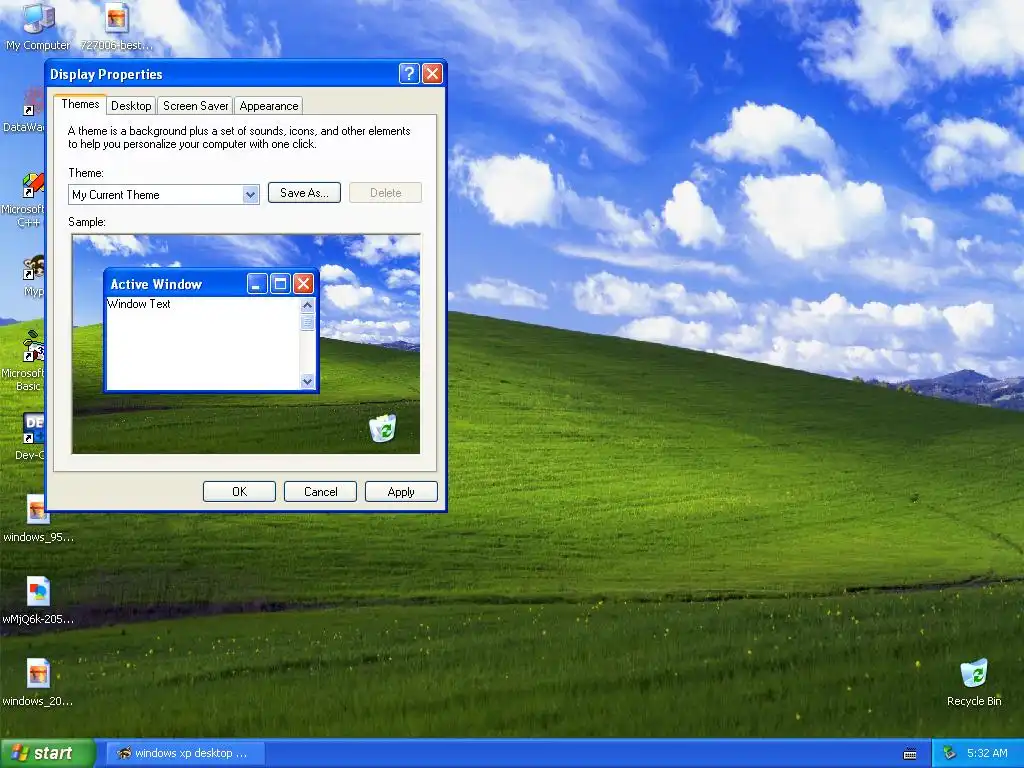This screenshot has height=768, width=1024.
Task: Click the 5:32 AM clock
Action: click(987, 753)
